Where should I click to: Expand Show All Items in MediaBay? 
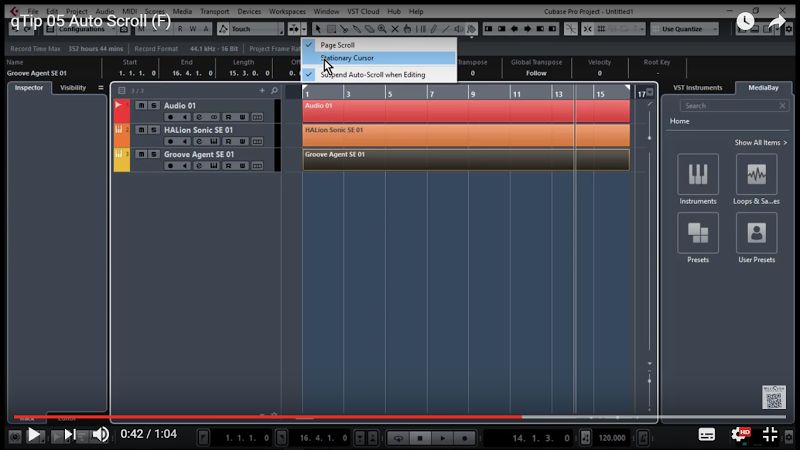(760, 143)
